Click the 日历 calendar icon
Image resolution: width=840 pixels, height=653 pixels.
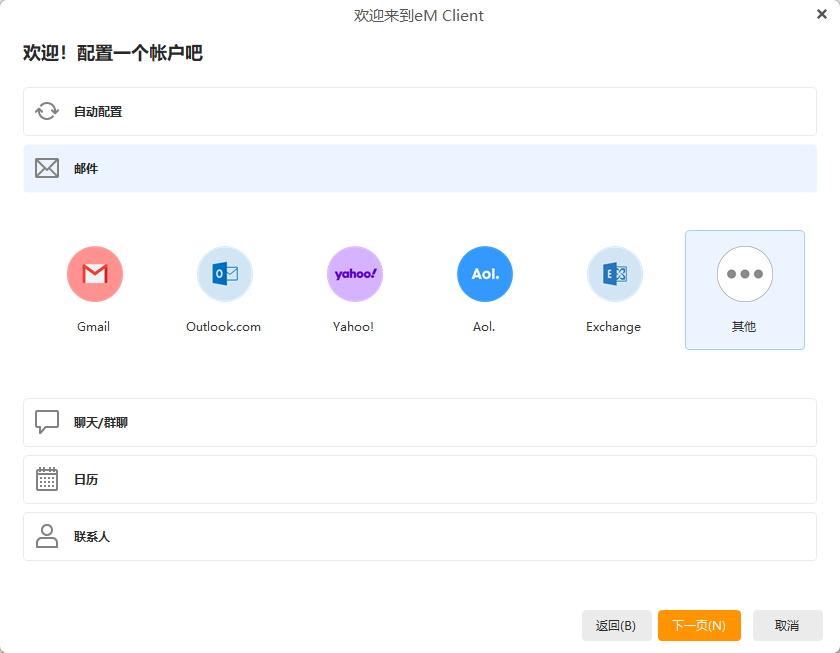coord(47,479)
